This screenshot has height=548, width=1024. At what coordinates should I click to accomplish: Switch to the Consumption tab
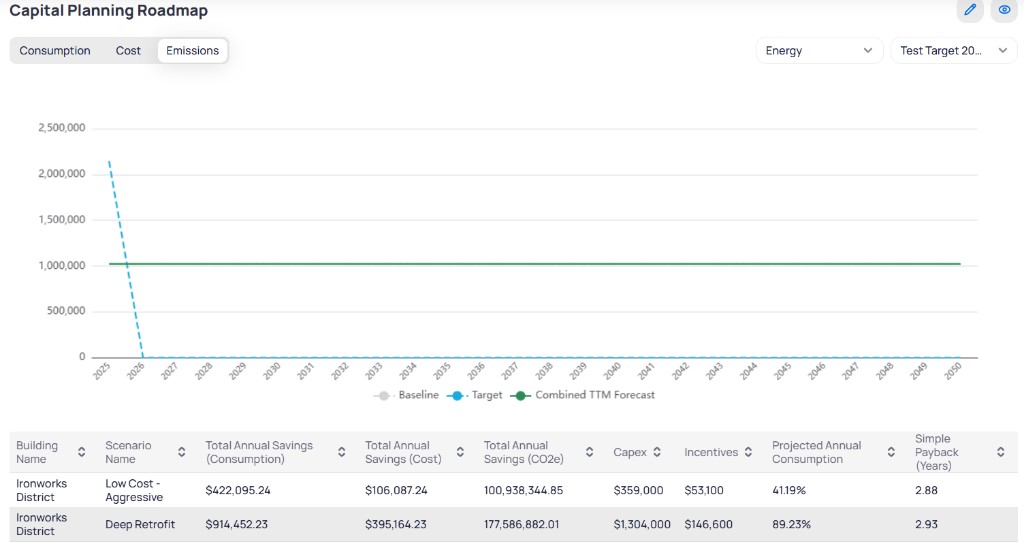[x=55, y=50]
